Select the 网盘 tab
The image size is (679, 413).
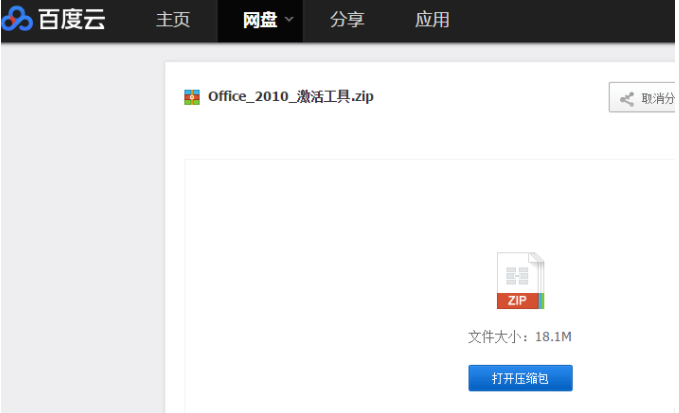pos(260,20)
